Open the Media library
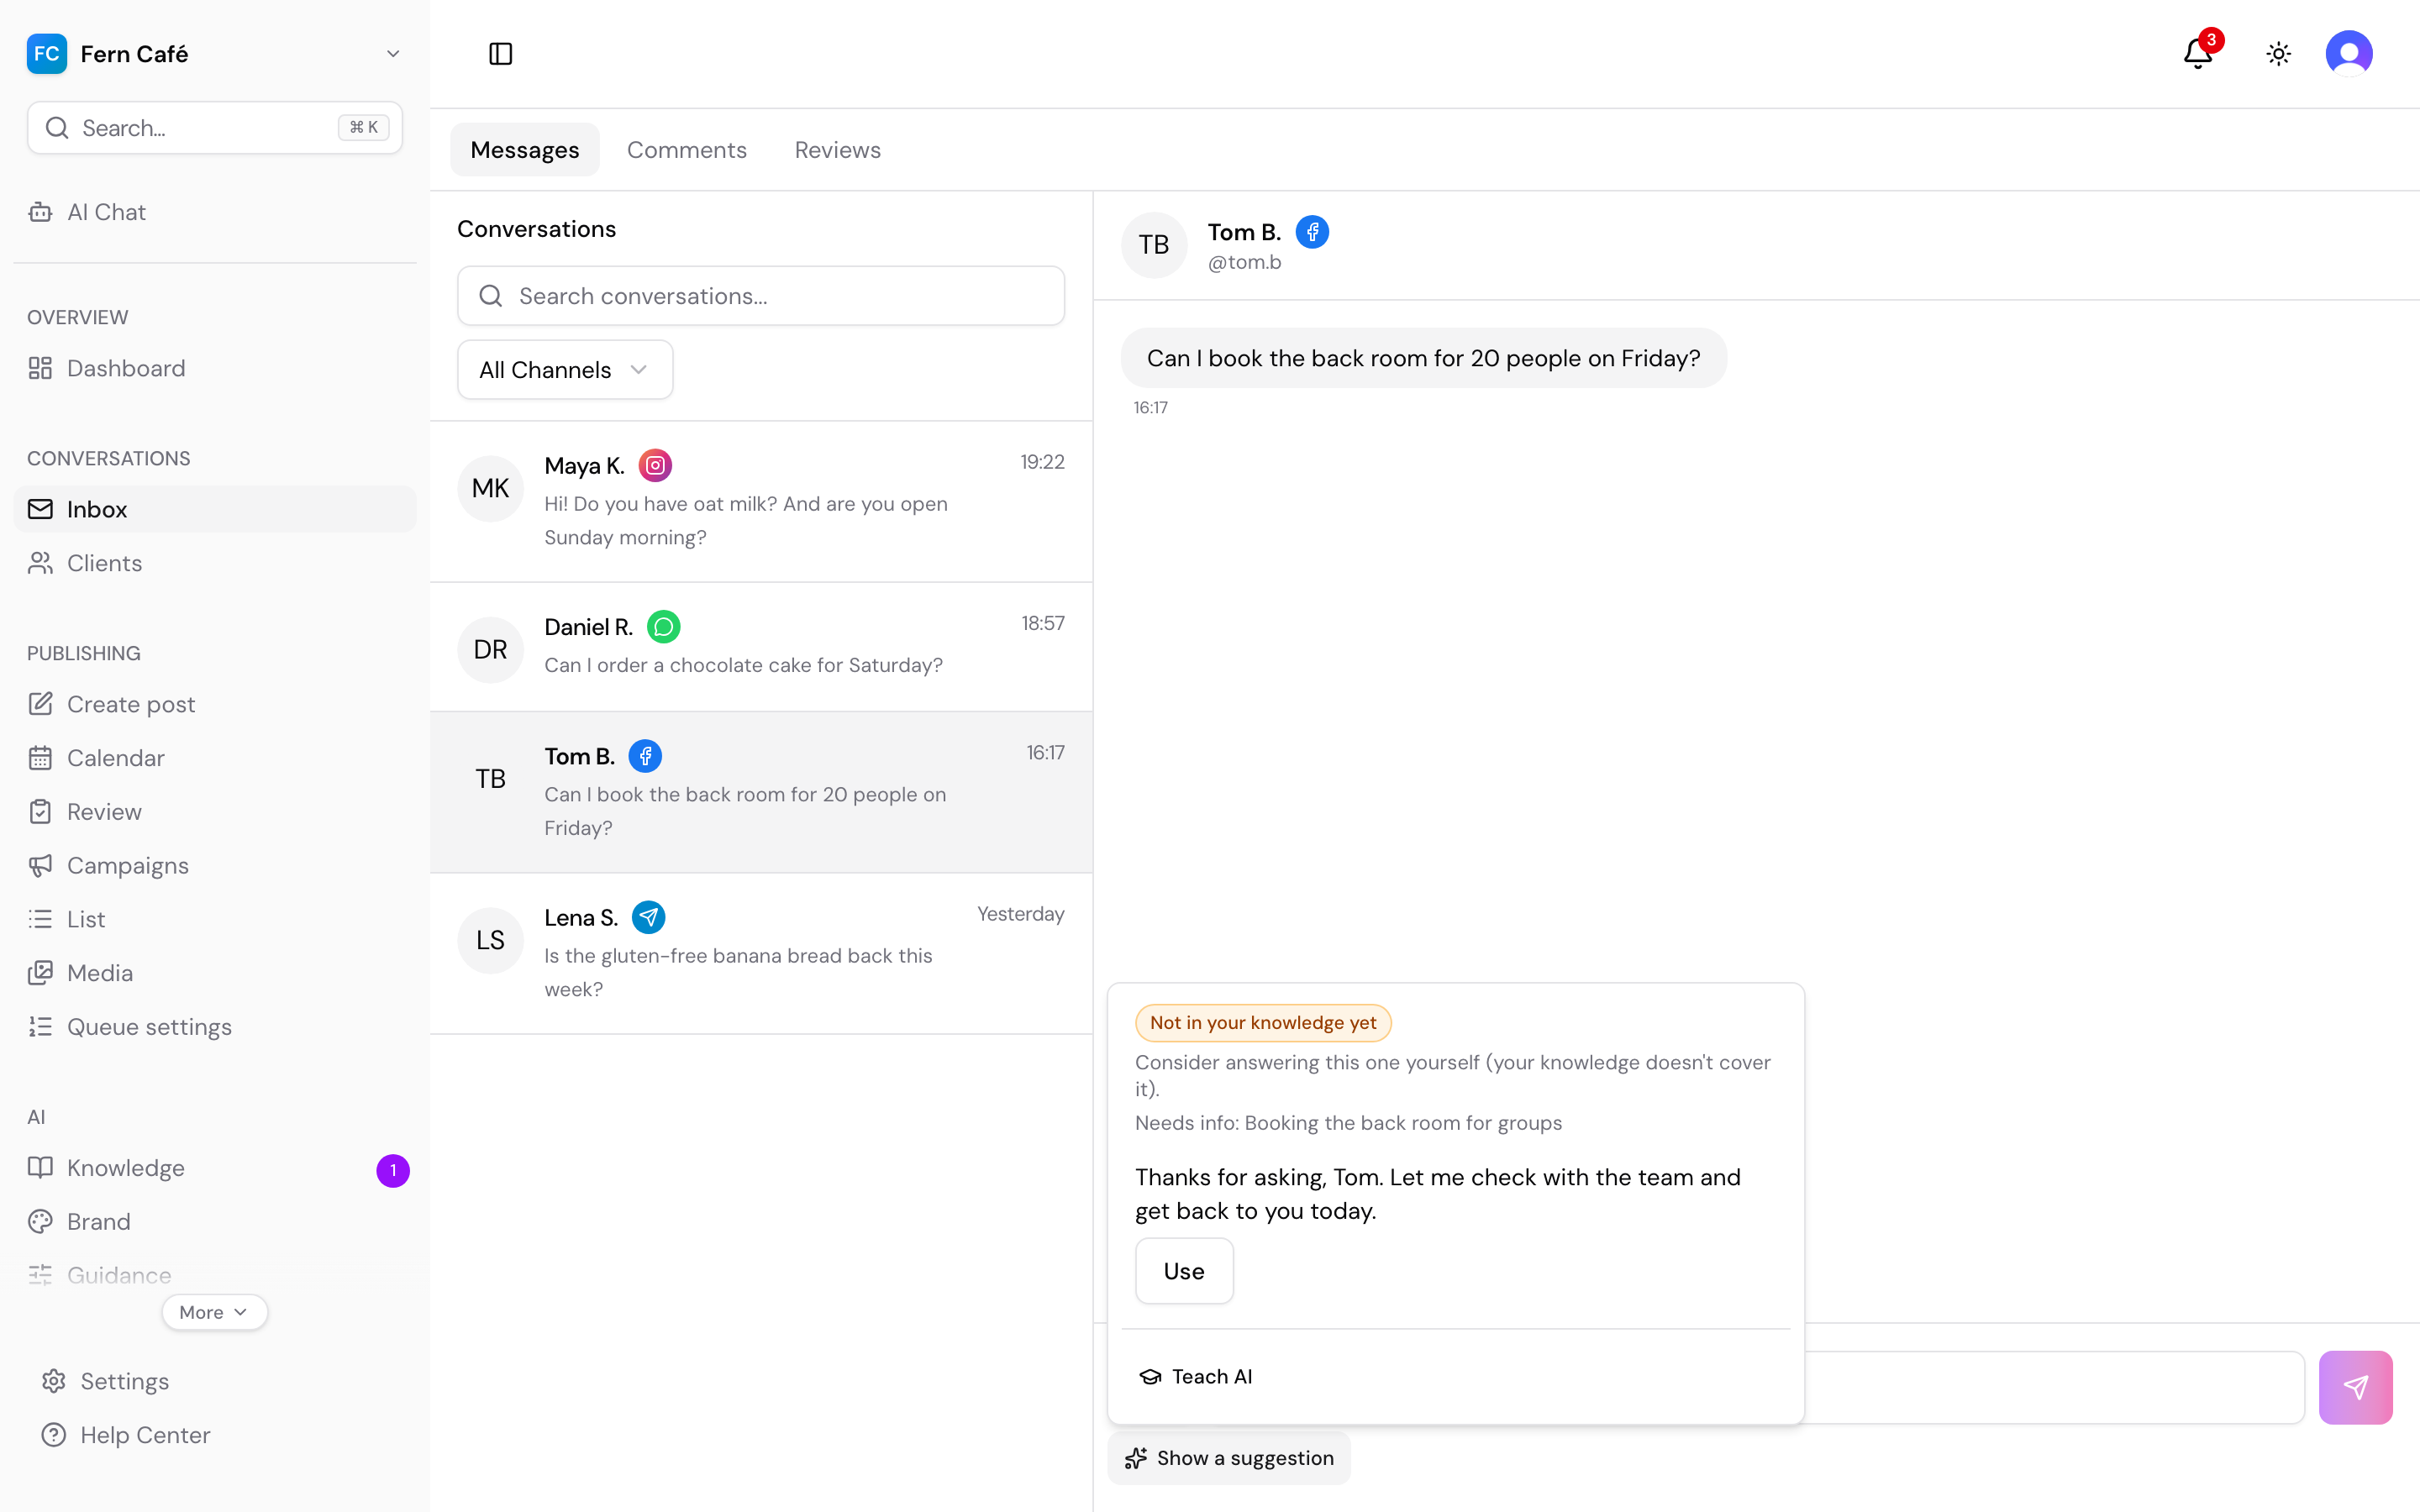Viewport: 2420px width, 1512px height. tap(215, 973)
